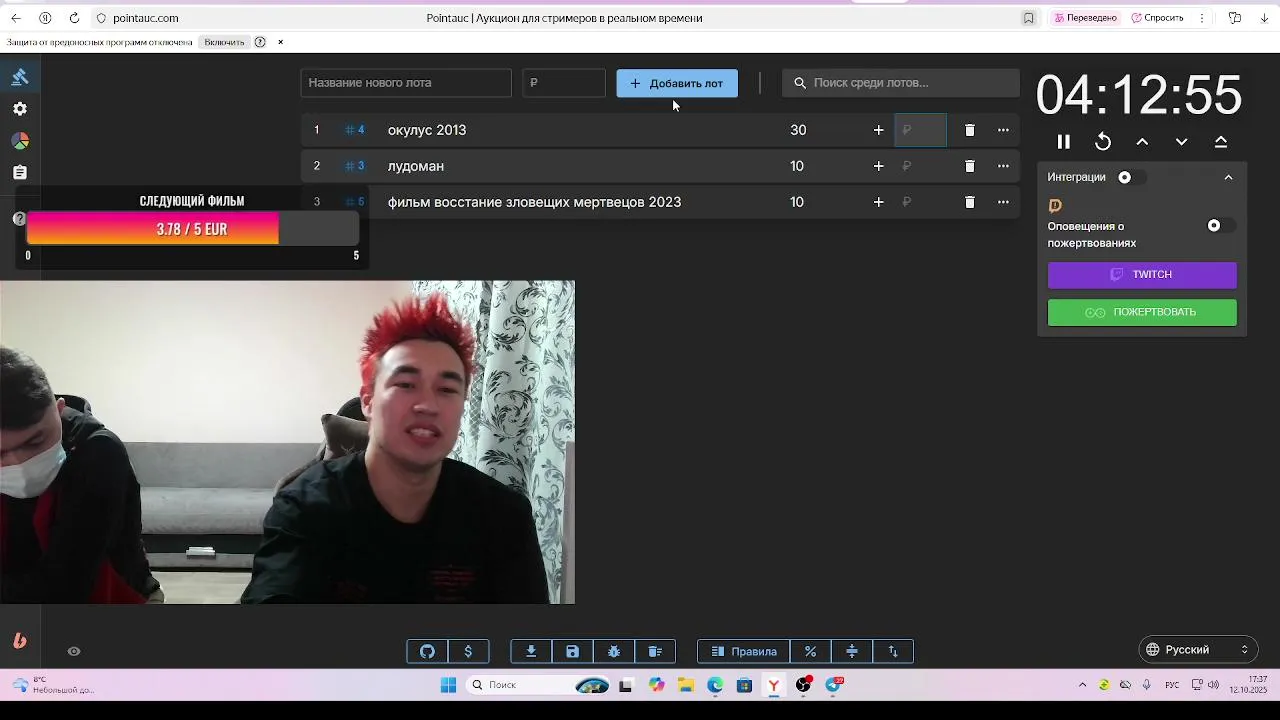Open settings gear in left sidebar
Viewport: 1280px width, 720px height.
pos(20,109)
